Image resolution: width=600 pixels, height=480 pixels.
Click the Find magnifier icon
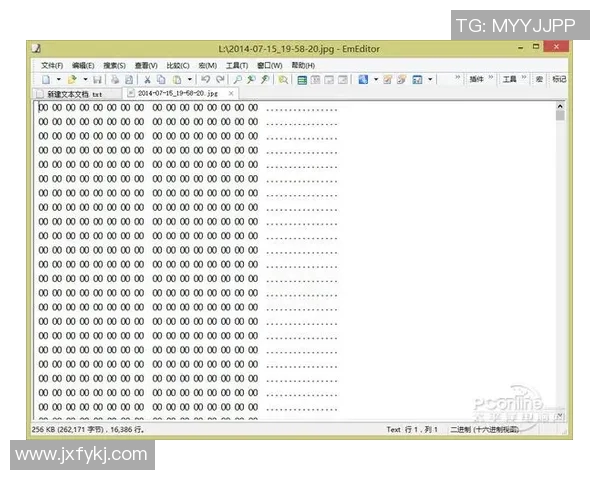coord(237,79)
